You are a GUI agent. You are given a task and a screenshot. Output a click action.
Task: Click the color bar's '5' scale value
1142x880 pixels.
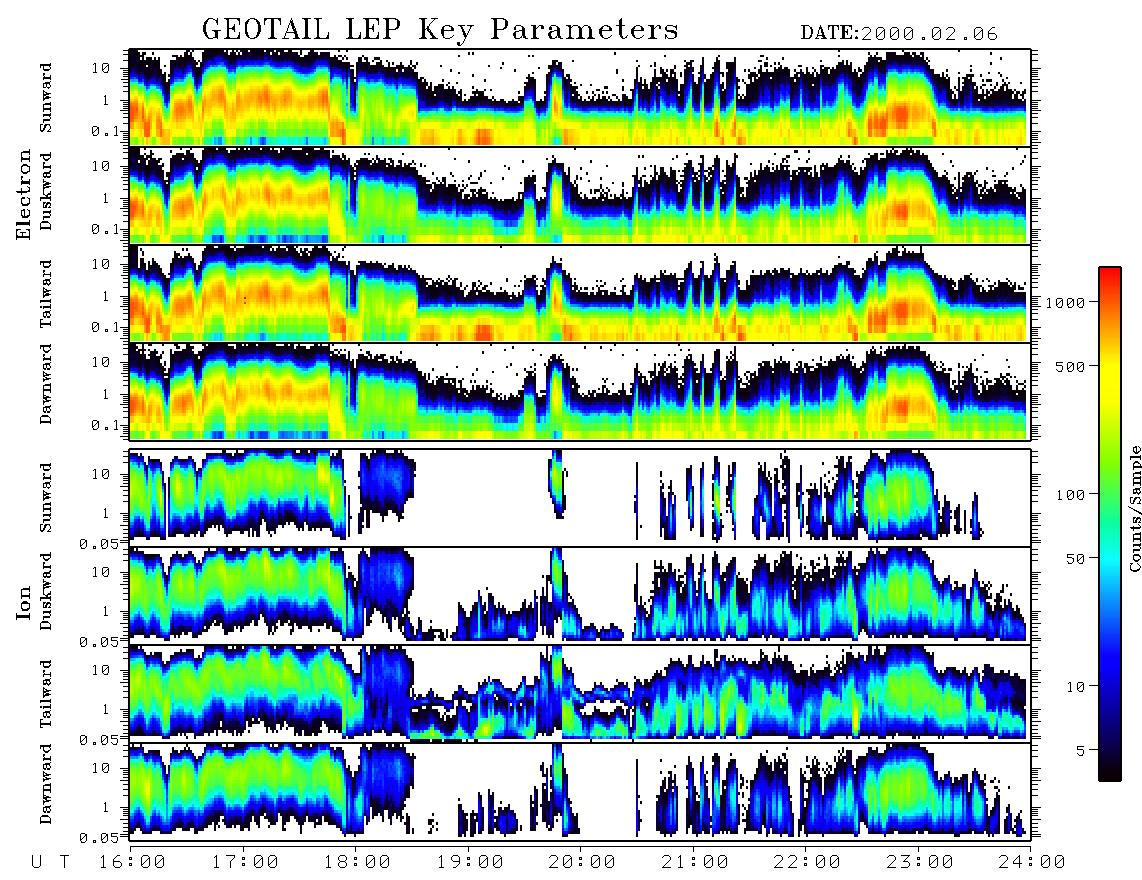(x=1081, y=750)
